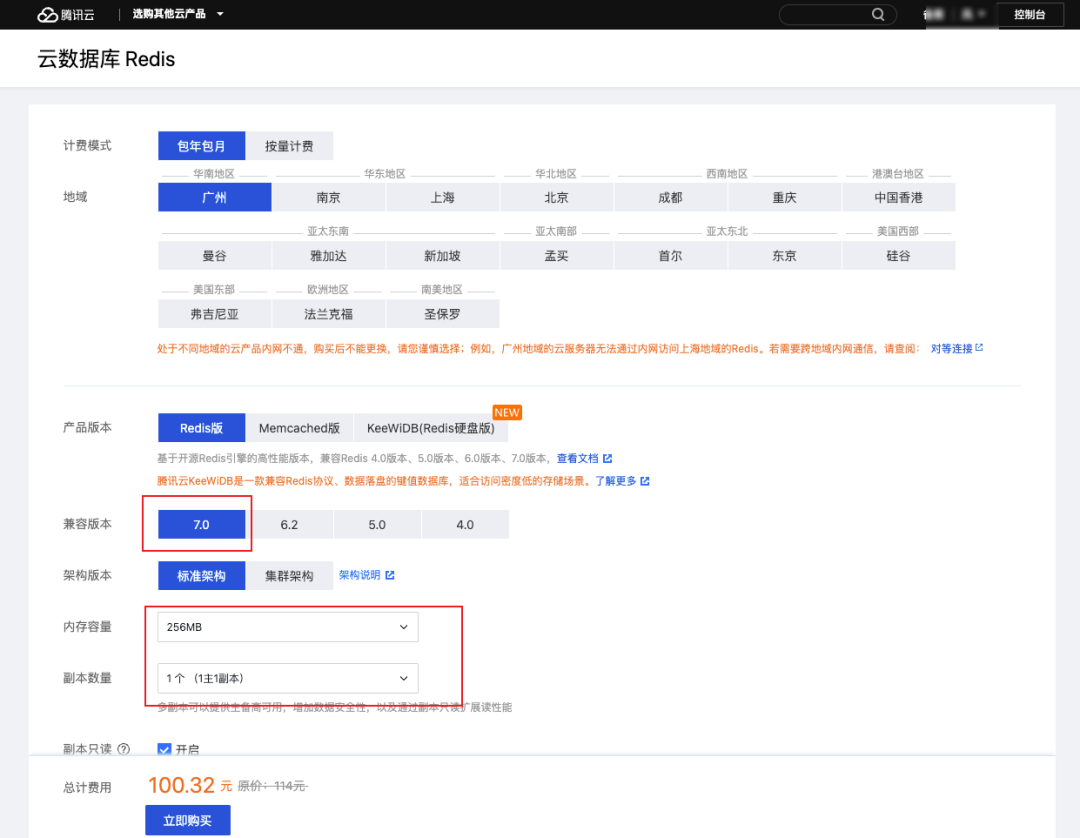Choose the 首尔 region
The height and width of the screenshot is (838, 1080).
[670, 255]
